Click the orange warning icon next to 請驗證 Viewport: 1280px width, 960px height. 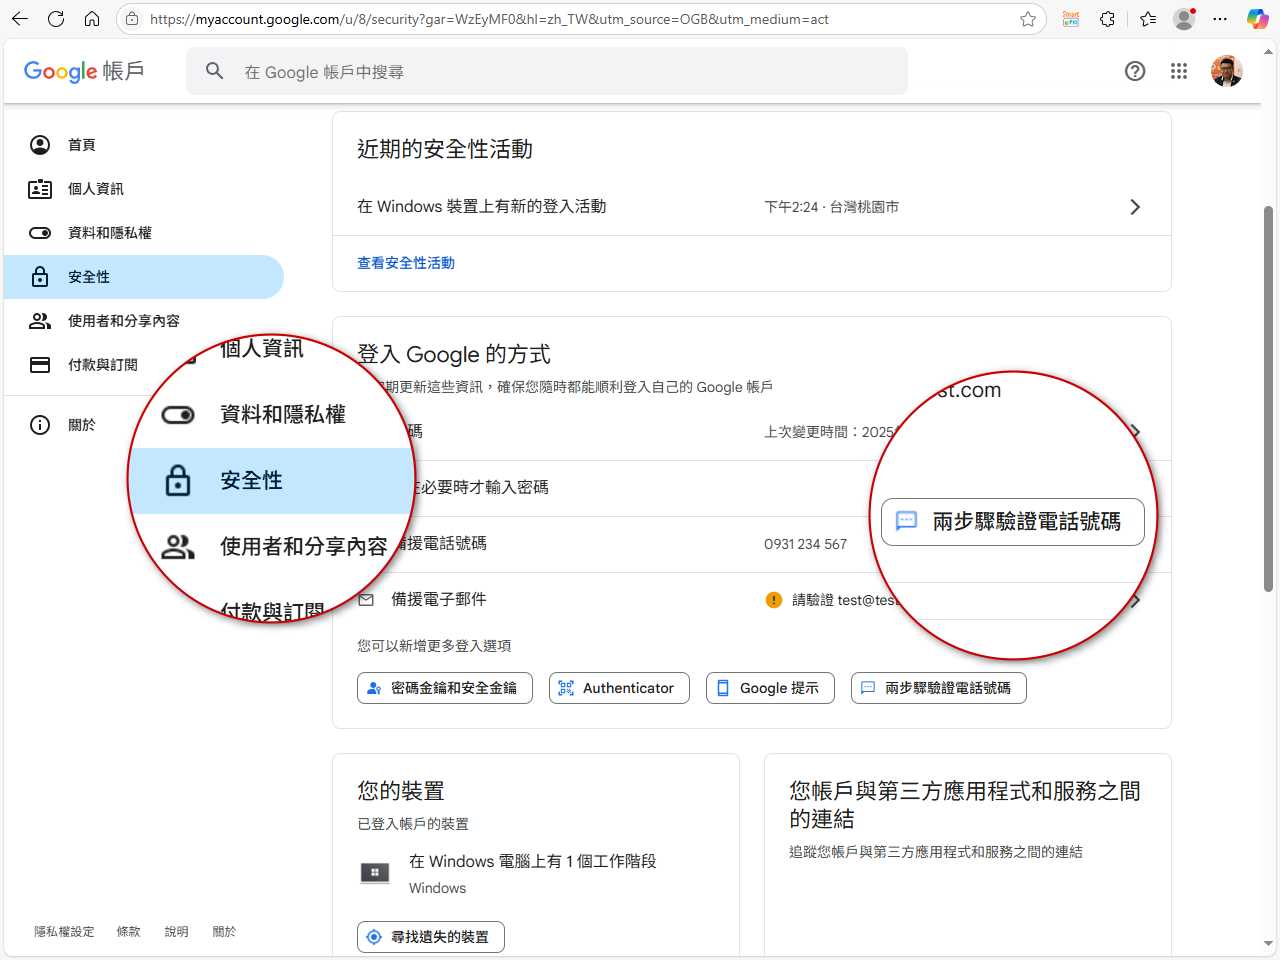pos(773,600)
